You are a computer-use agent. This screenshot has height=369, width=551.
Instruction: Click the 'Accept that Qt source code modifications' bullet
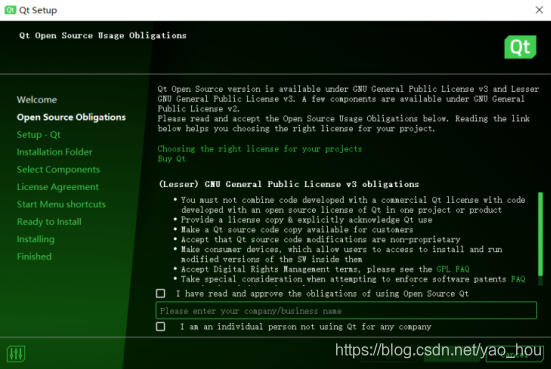coord(320,239)
